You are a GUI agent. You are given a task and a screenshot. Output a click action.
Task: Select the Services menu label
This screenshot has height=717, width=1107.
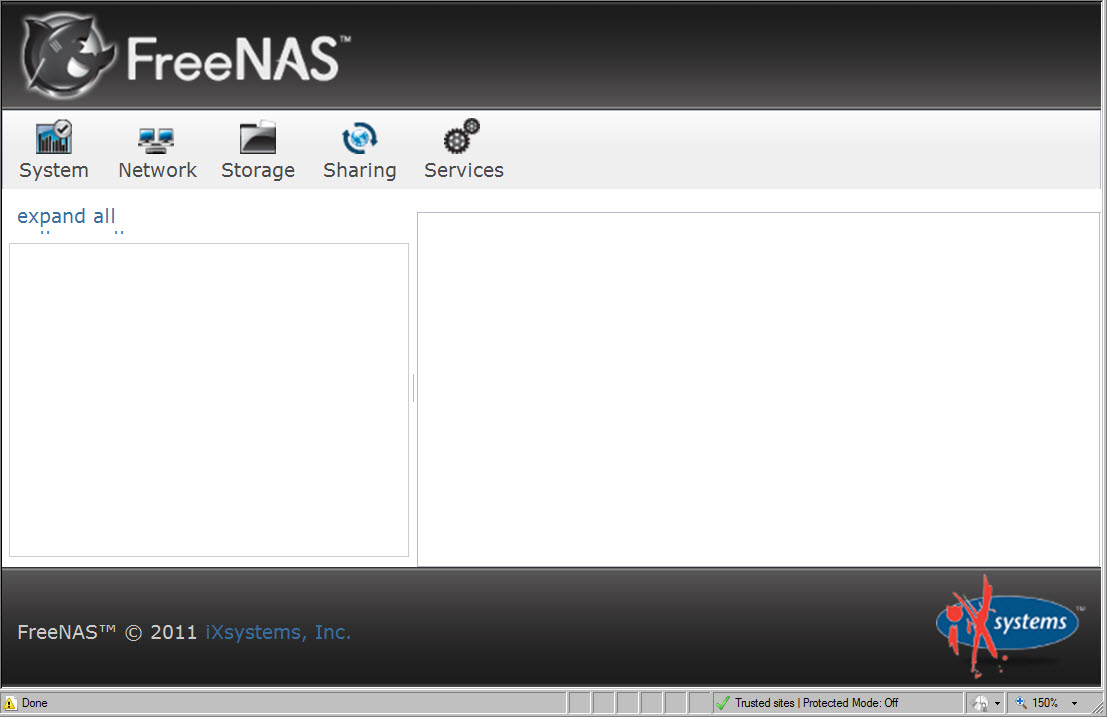point(464,170)
